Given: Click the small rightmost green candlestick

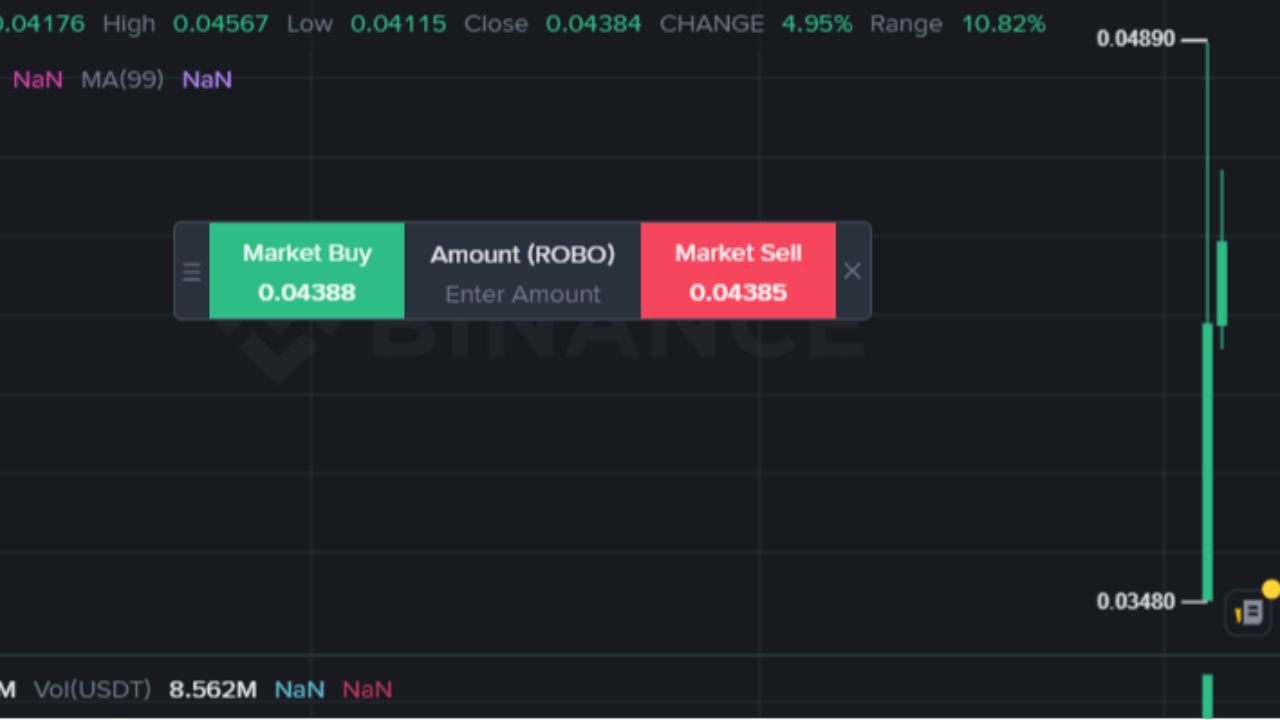Looking at the screenshot, I should click(x=1222, y=282).
